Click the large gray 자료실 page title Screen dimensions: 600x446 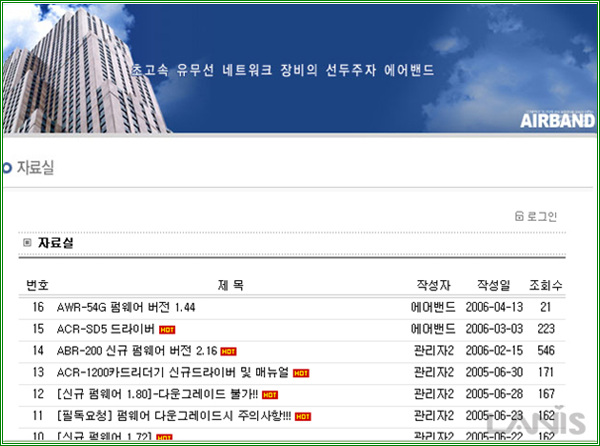click(x=35, y=168)
